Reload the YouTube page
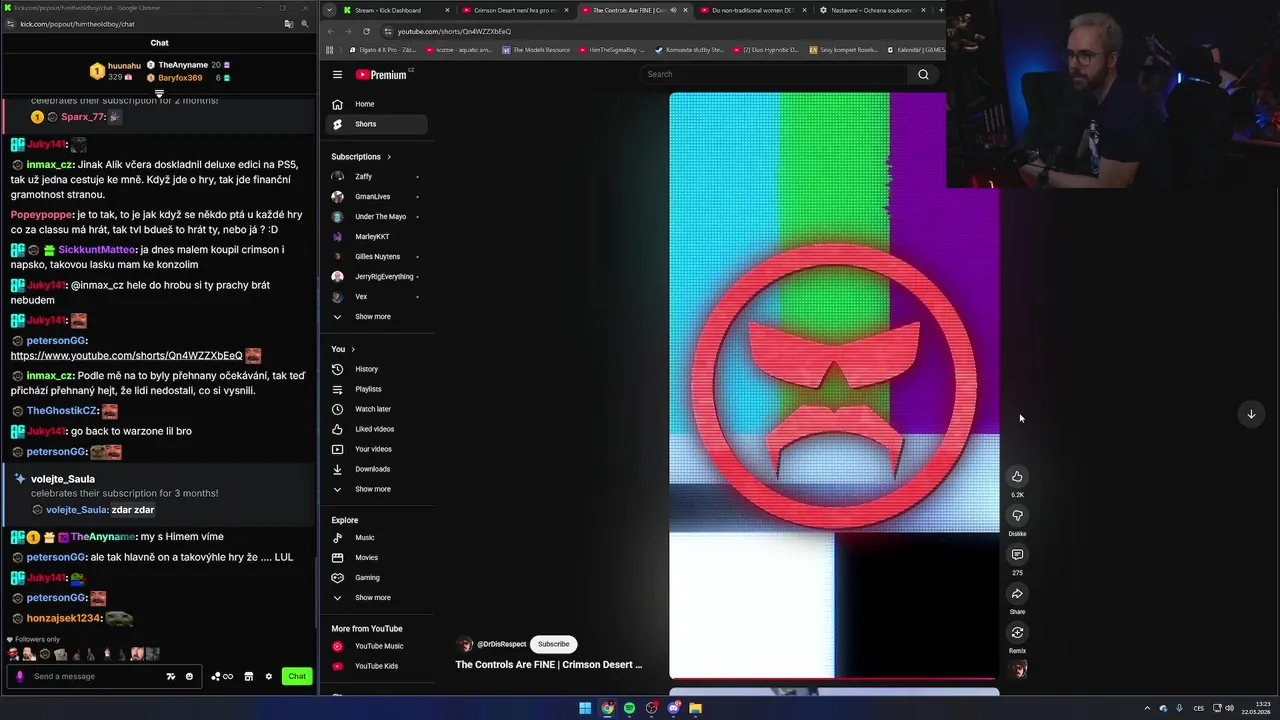Image resolution: width=1280 pixels, height=720 pixels. [x=366, y=31]
